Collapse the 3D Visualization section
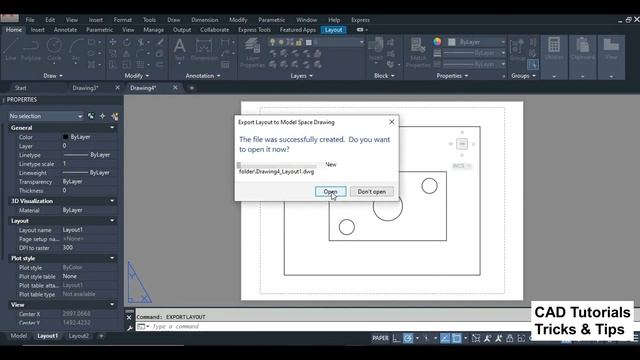The width and height of the screenshot is (640, 360). 112,201
